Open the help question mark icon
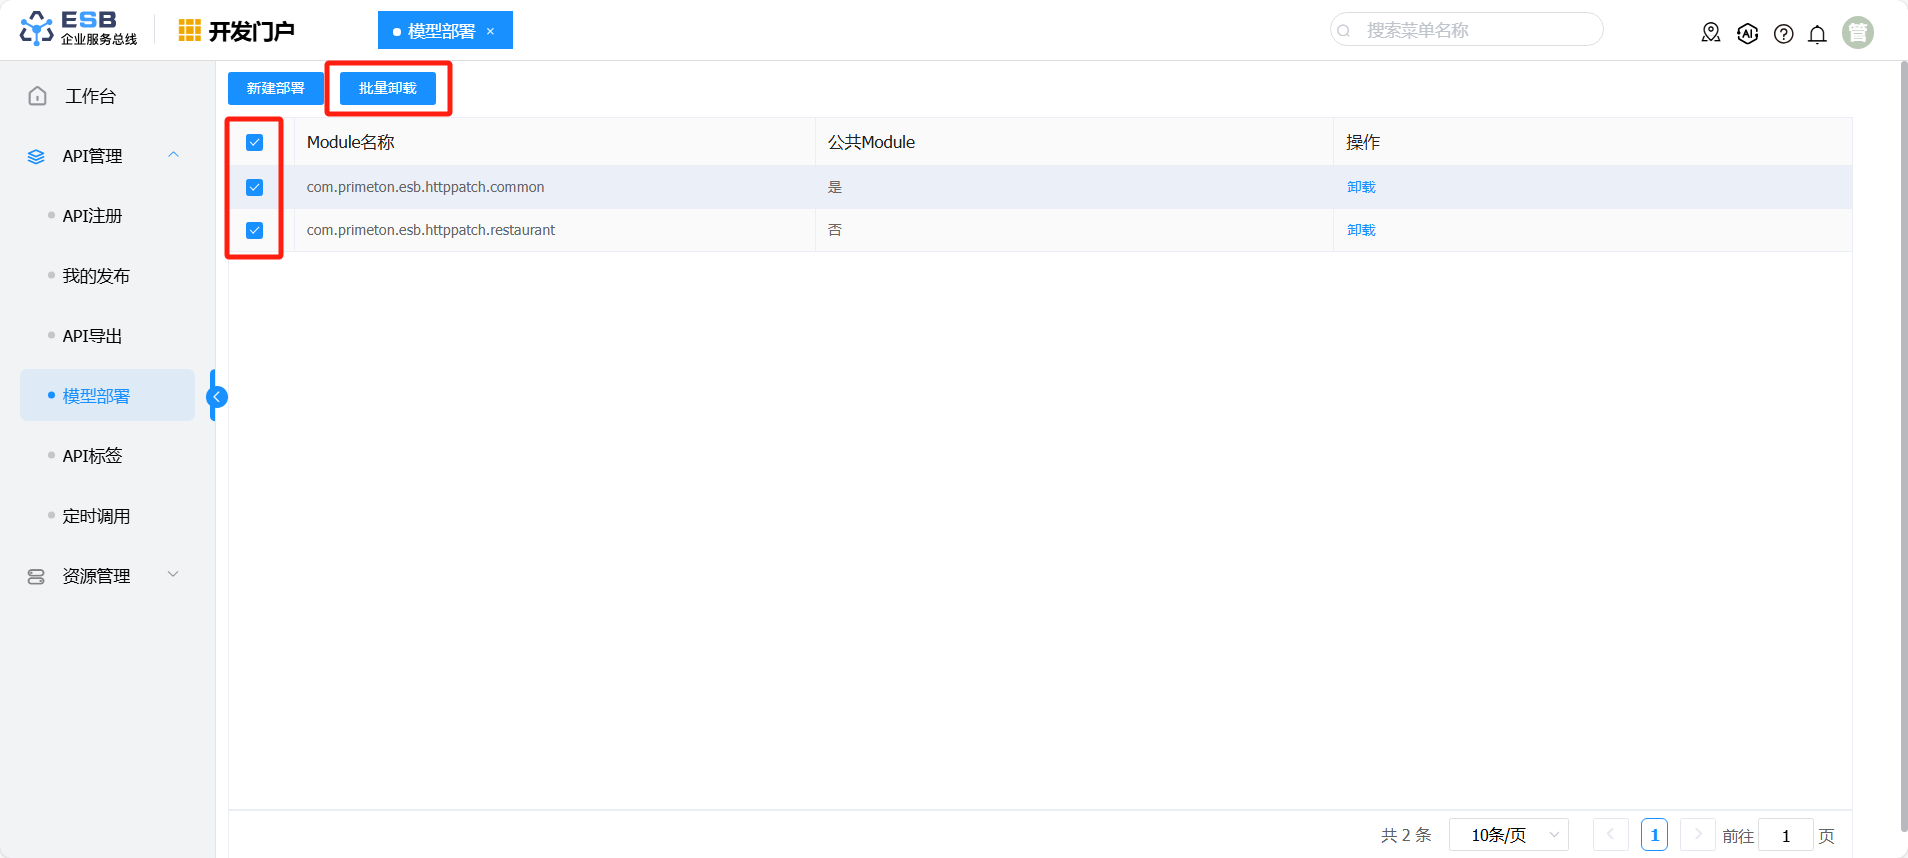 1783,34
